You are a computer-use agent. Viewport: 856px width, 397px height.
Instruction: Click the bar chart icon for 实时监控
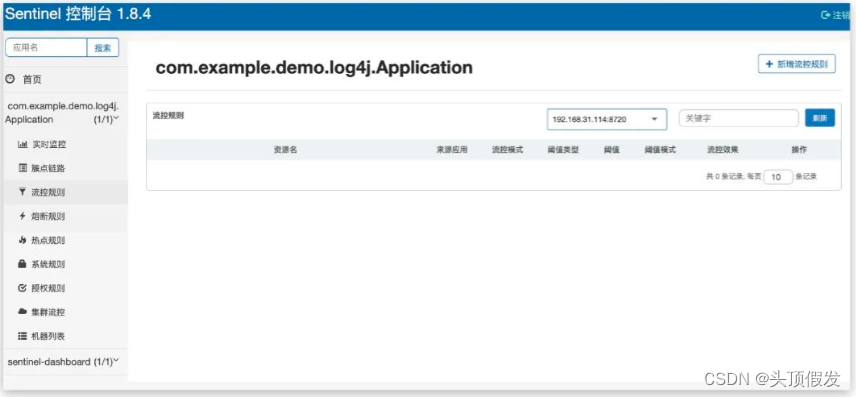pos(22,144)
